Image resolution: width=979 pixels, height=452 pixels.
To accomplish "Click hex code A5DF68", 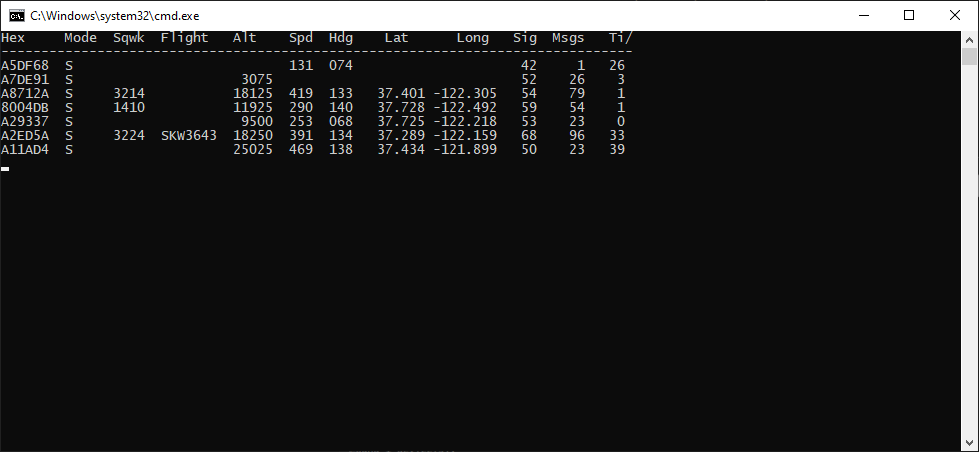I will [x=25, y=66].
